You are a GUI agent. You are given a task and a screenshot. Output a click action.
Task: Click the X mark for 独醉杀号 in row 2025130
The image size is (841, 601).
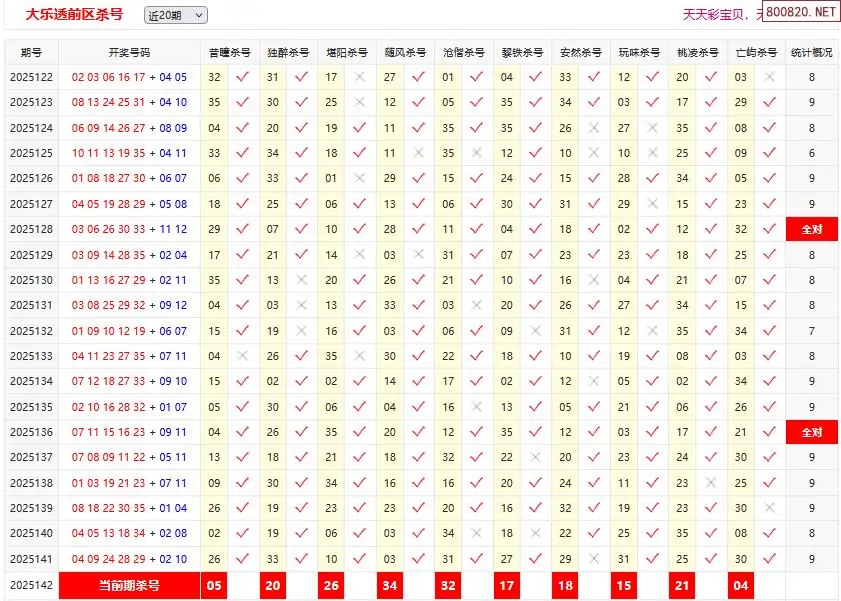click(301, 280)
